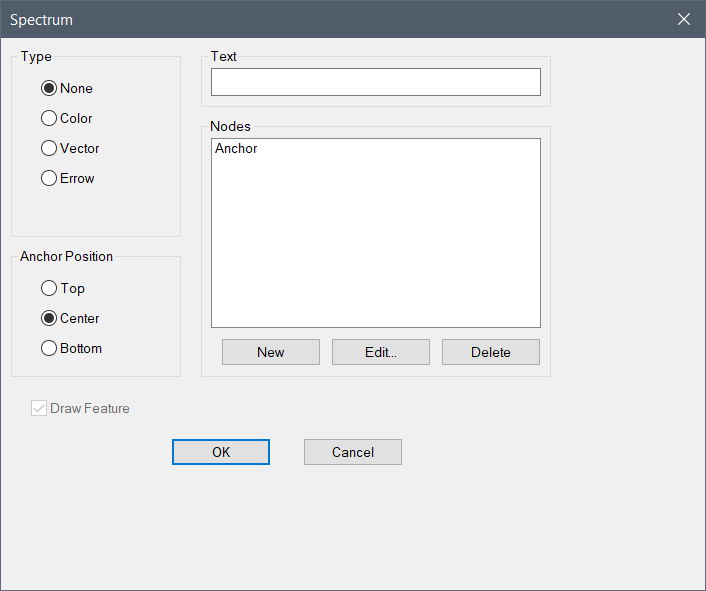Click the Nodes group label
The image size is (706, 591).
pos(230,127)
